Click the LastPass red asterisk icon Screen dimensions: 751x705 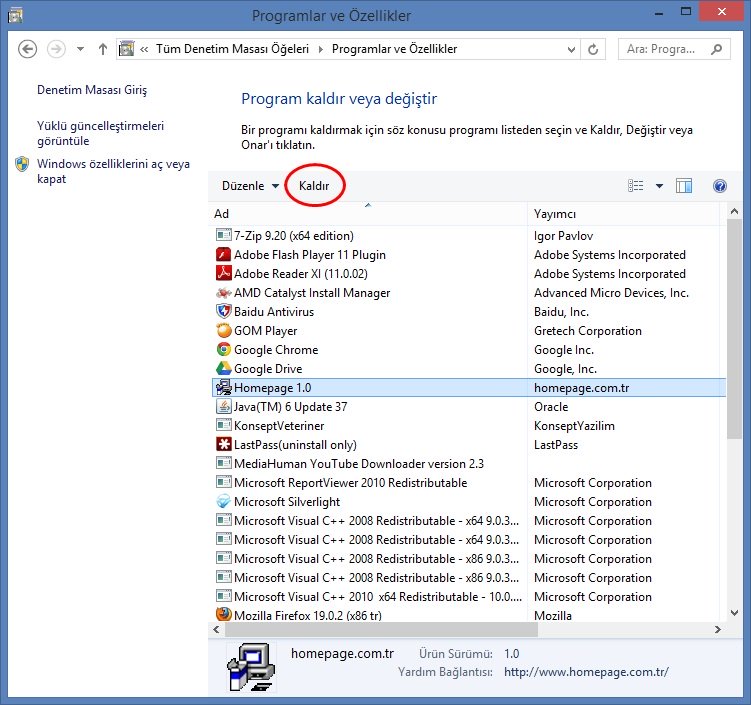(x=223, y=444)
